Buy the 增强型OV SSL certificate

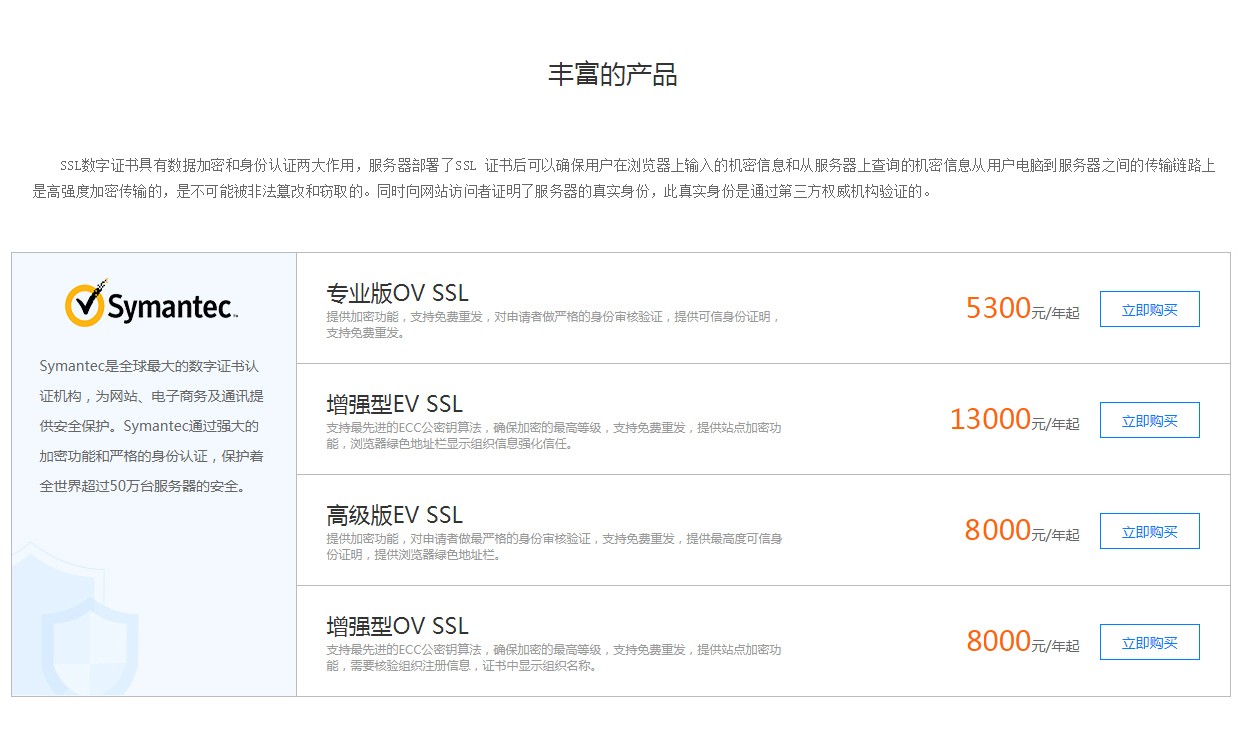pos(1149,642)
